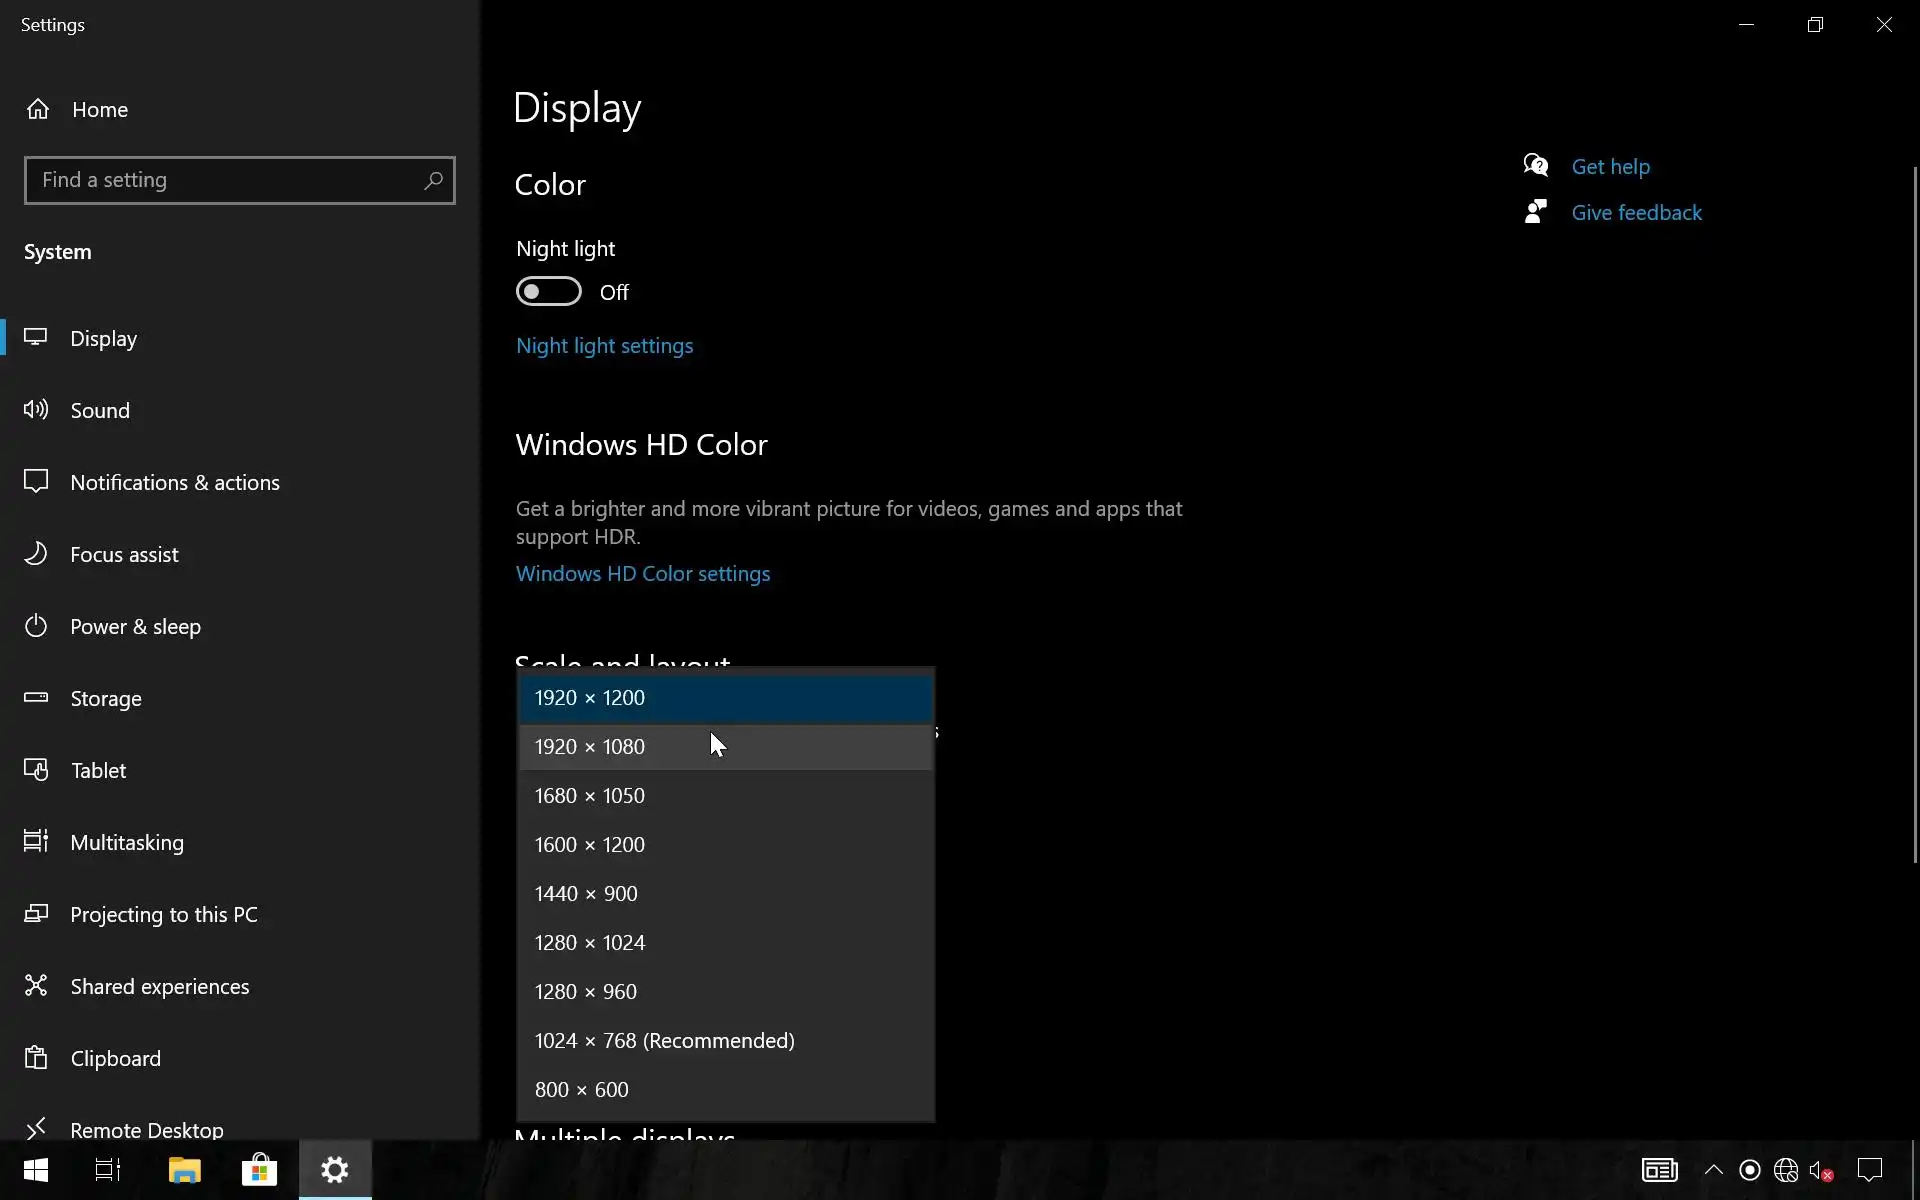
Task: Open Microsoft Store from taskbar
Action: point(259,1170)
